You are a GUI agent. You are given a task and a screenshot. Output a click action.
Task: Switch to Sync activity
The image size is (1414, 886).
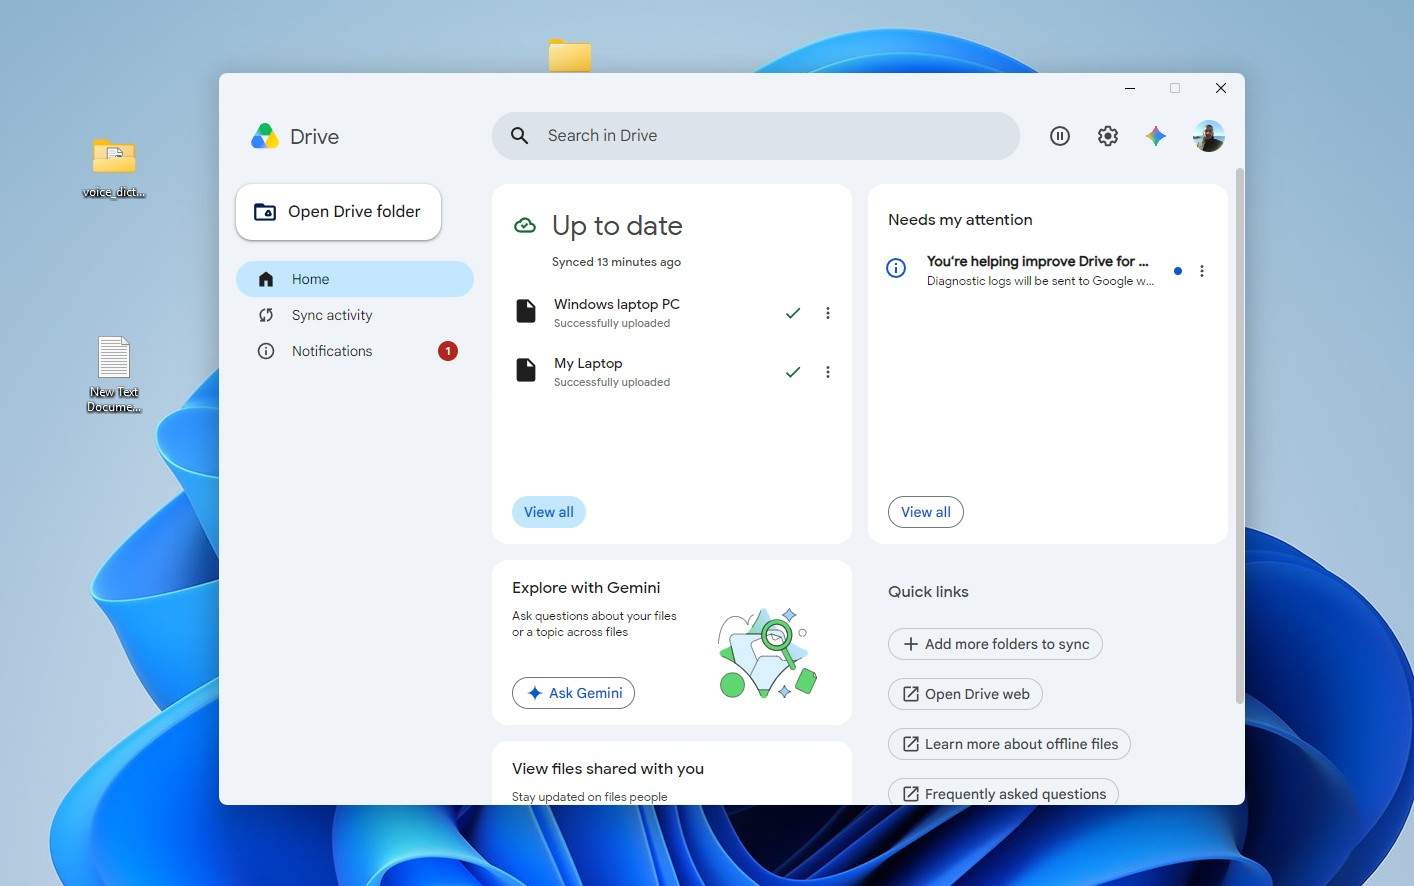(355, 315)
